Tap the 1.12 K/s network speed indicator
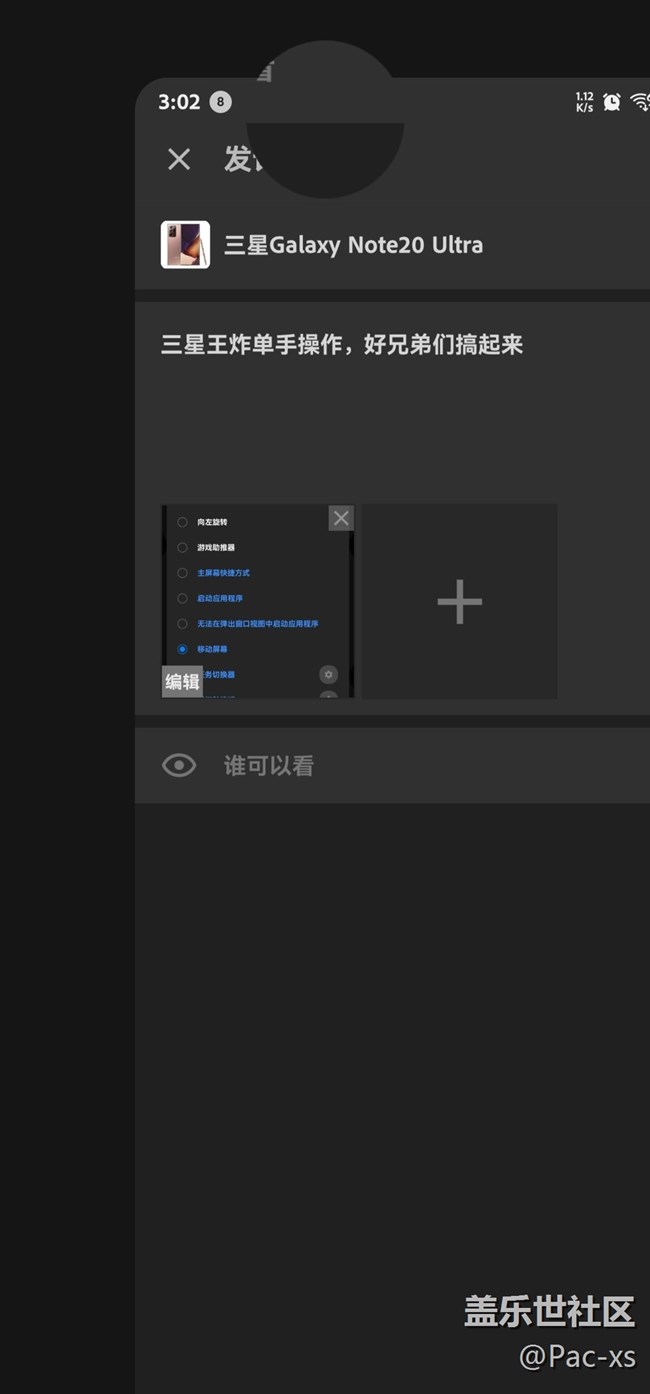650x1394 pixels. (x=585, y=102)
